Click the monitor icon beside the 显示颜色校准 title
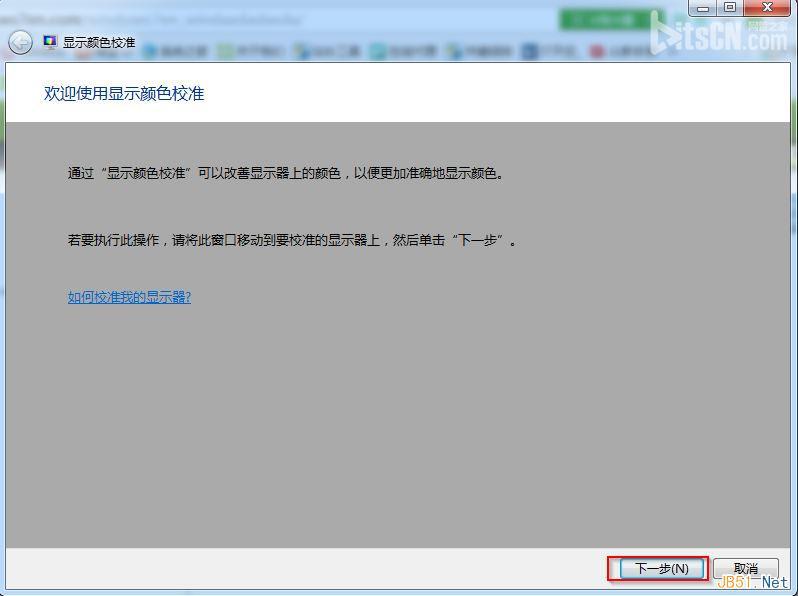This screenshot has height=596, width=798. 50,43
